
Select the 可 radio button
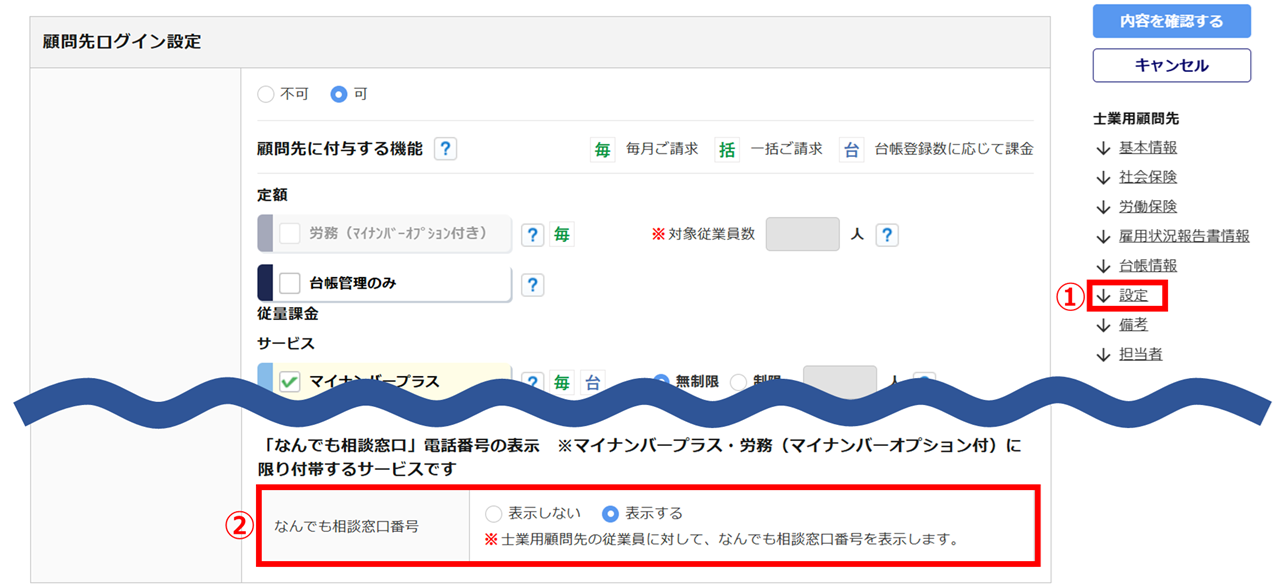pyautogui.click(x=338, y=94)
